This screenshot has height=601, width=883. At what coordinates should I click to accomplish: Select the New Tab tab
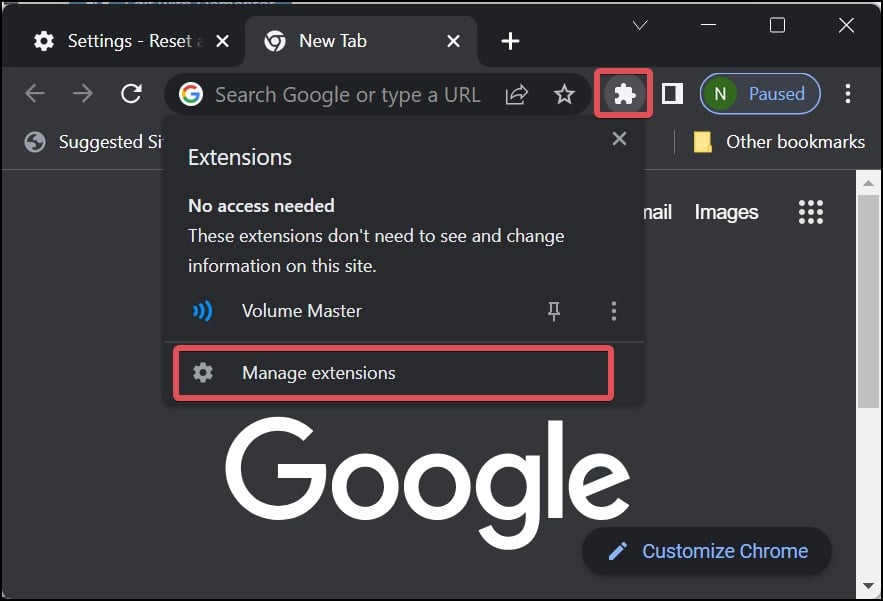(362, 41)
